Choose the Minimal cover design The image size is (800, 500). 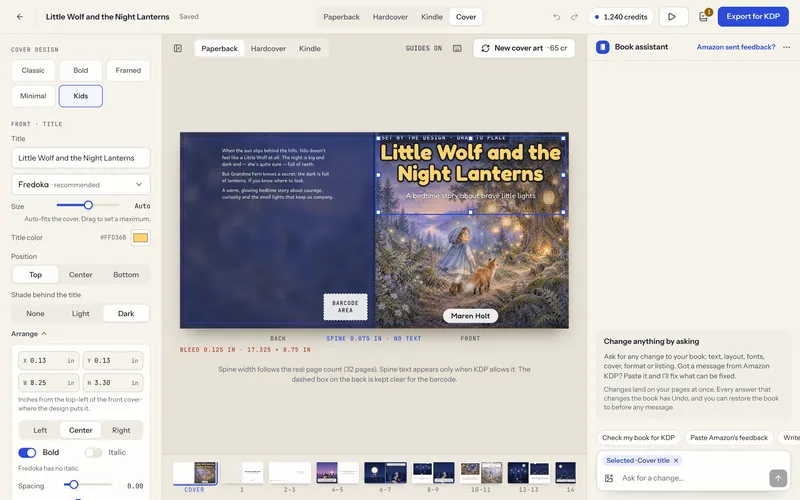[33, 96]
